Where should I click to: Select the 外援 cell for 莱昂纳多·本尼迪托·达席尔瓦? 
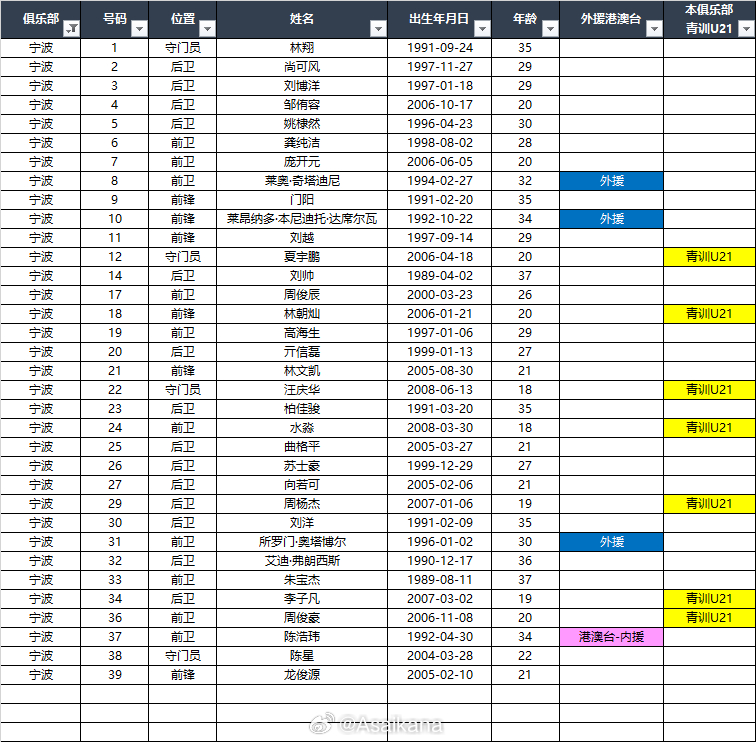click(x=611, y=219)
